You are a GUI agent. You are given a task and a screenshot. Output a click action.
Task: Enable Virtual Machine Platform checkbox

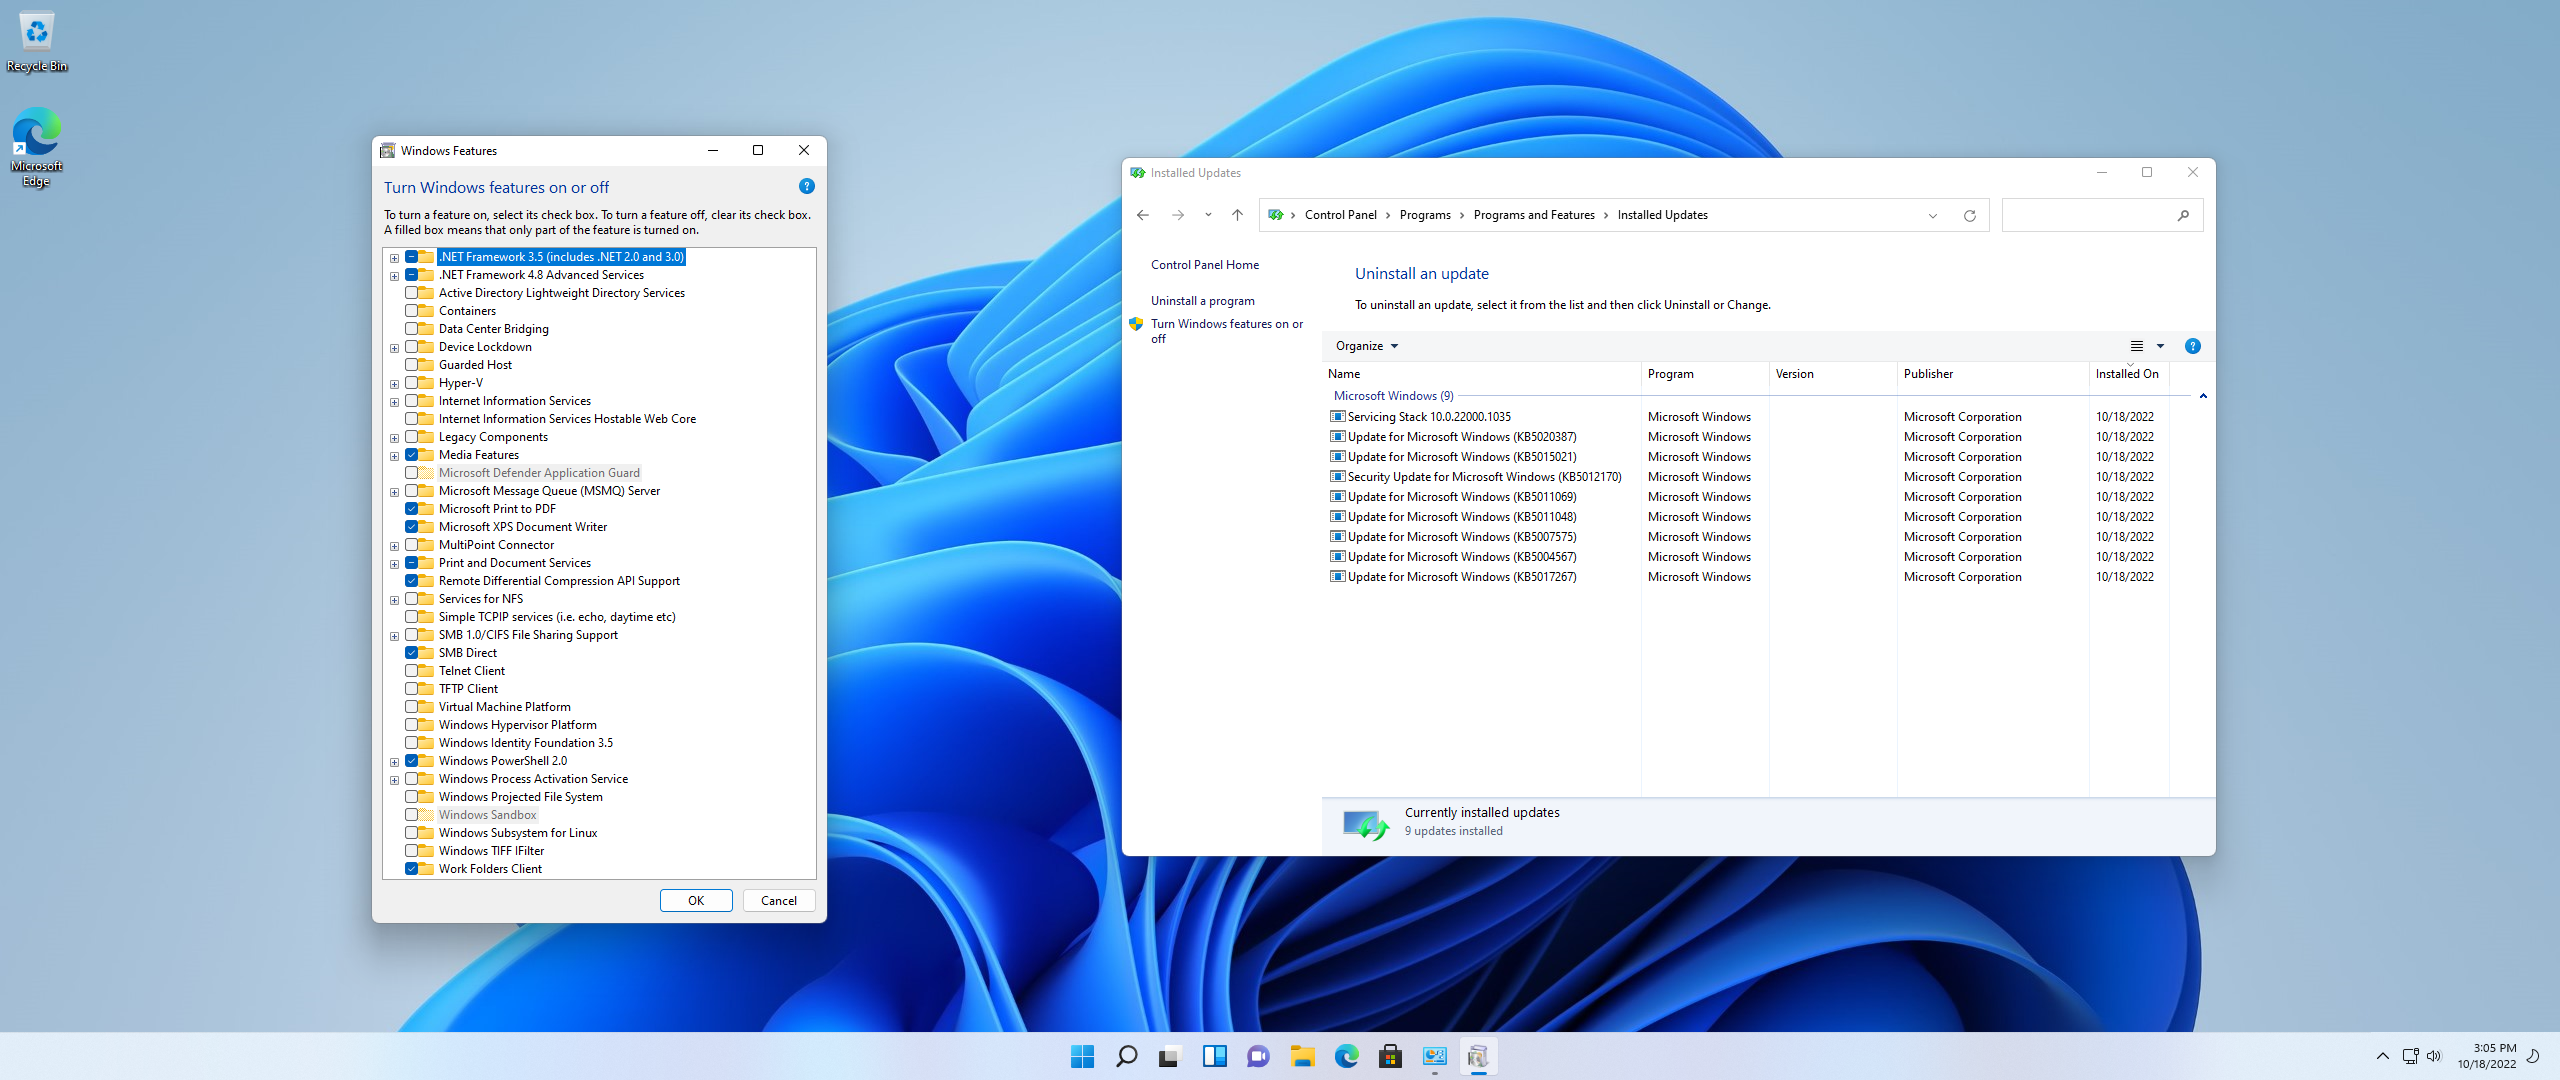(411, 707)
